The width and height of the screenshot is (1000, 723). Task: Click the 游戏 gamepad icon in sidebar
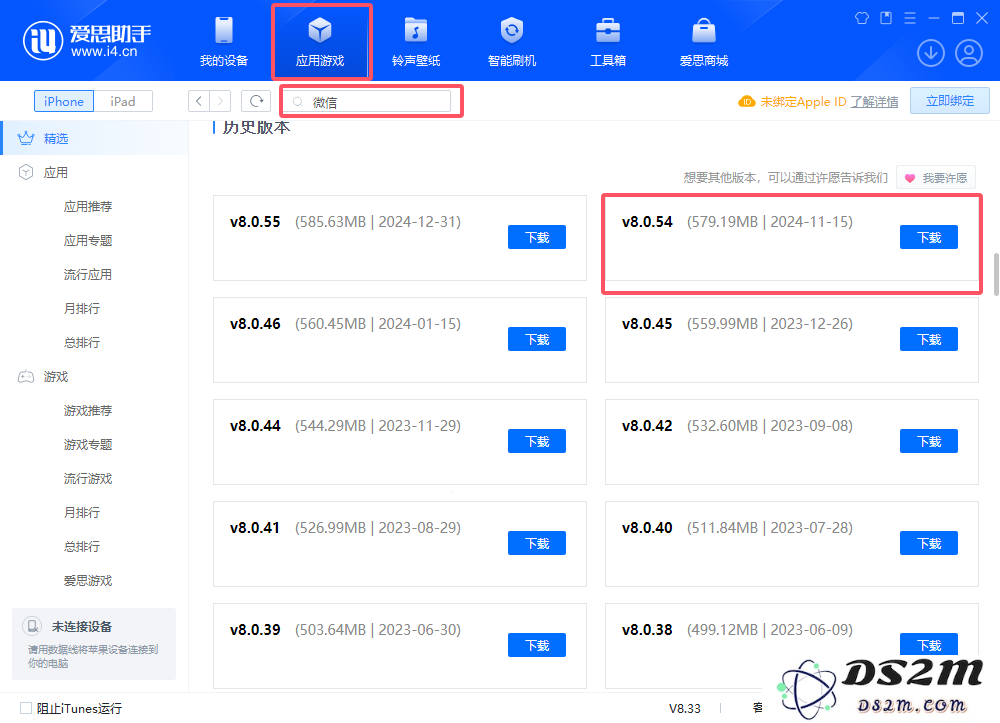click(x=26, y=377)
